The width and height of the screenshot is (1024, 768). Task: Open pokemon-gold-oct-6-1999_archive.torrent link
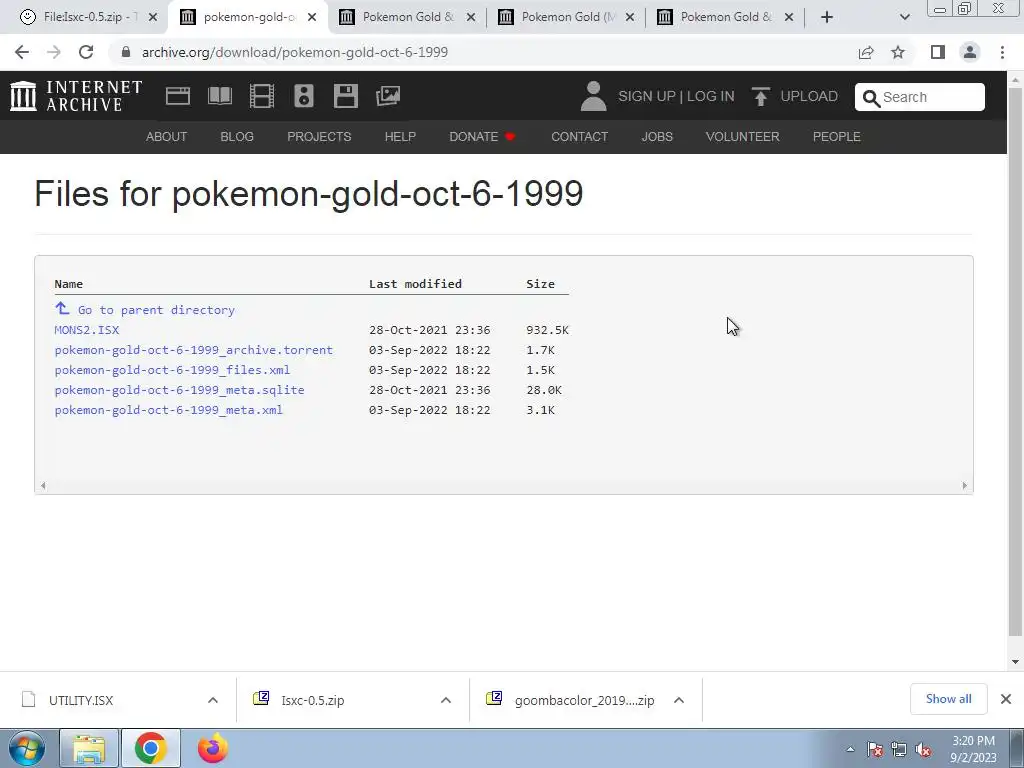pos(194,350)
